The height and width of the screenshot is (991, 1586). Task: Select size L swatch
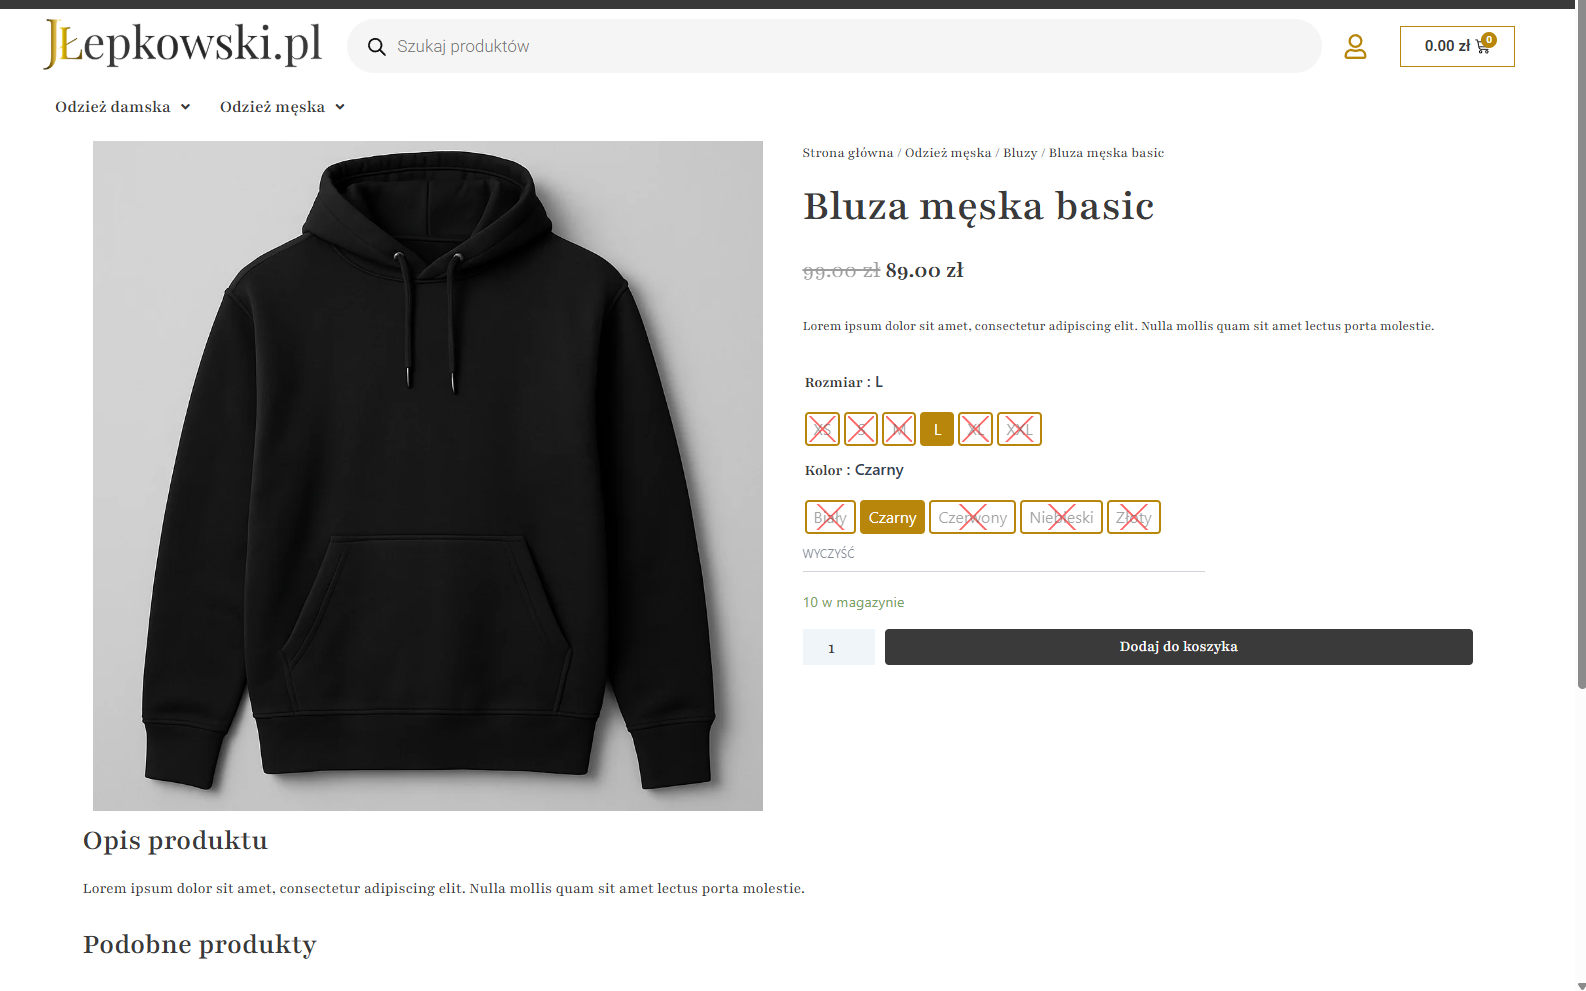pyautogui.click(x=937, y=429)
